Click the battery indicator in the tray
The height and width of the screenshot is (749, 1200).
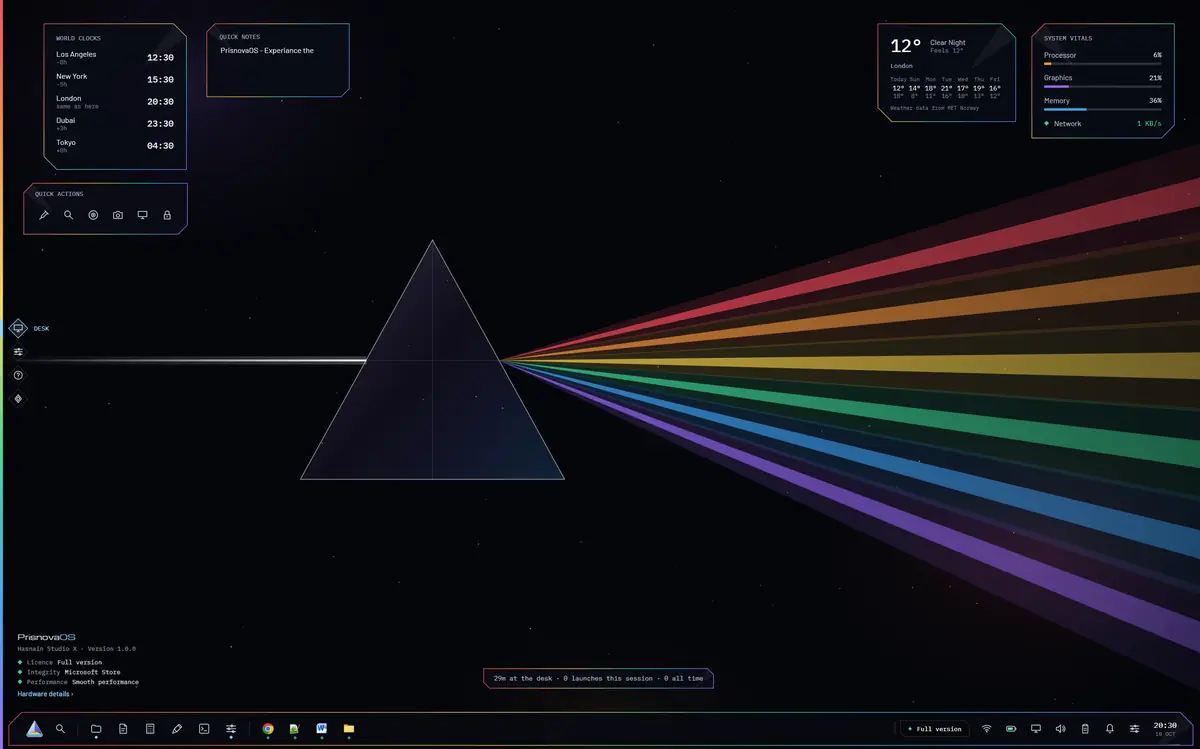[x=1011, y=729]
